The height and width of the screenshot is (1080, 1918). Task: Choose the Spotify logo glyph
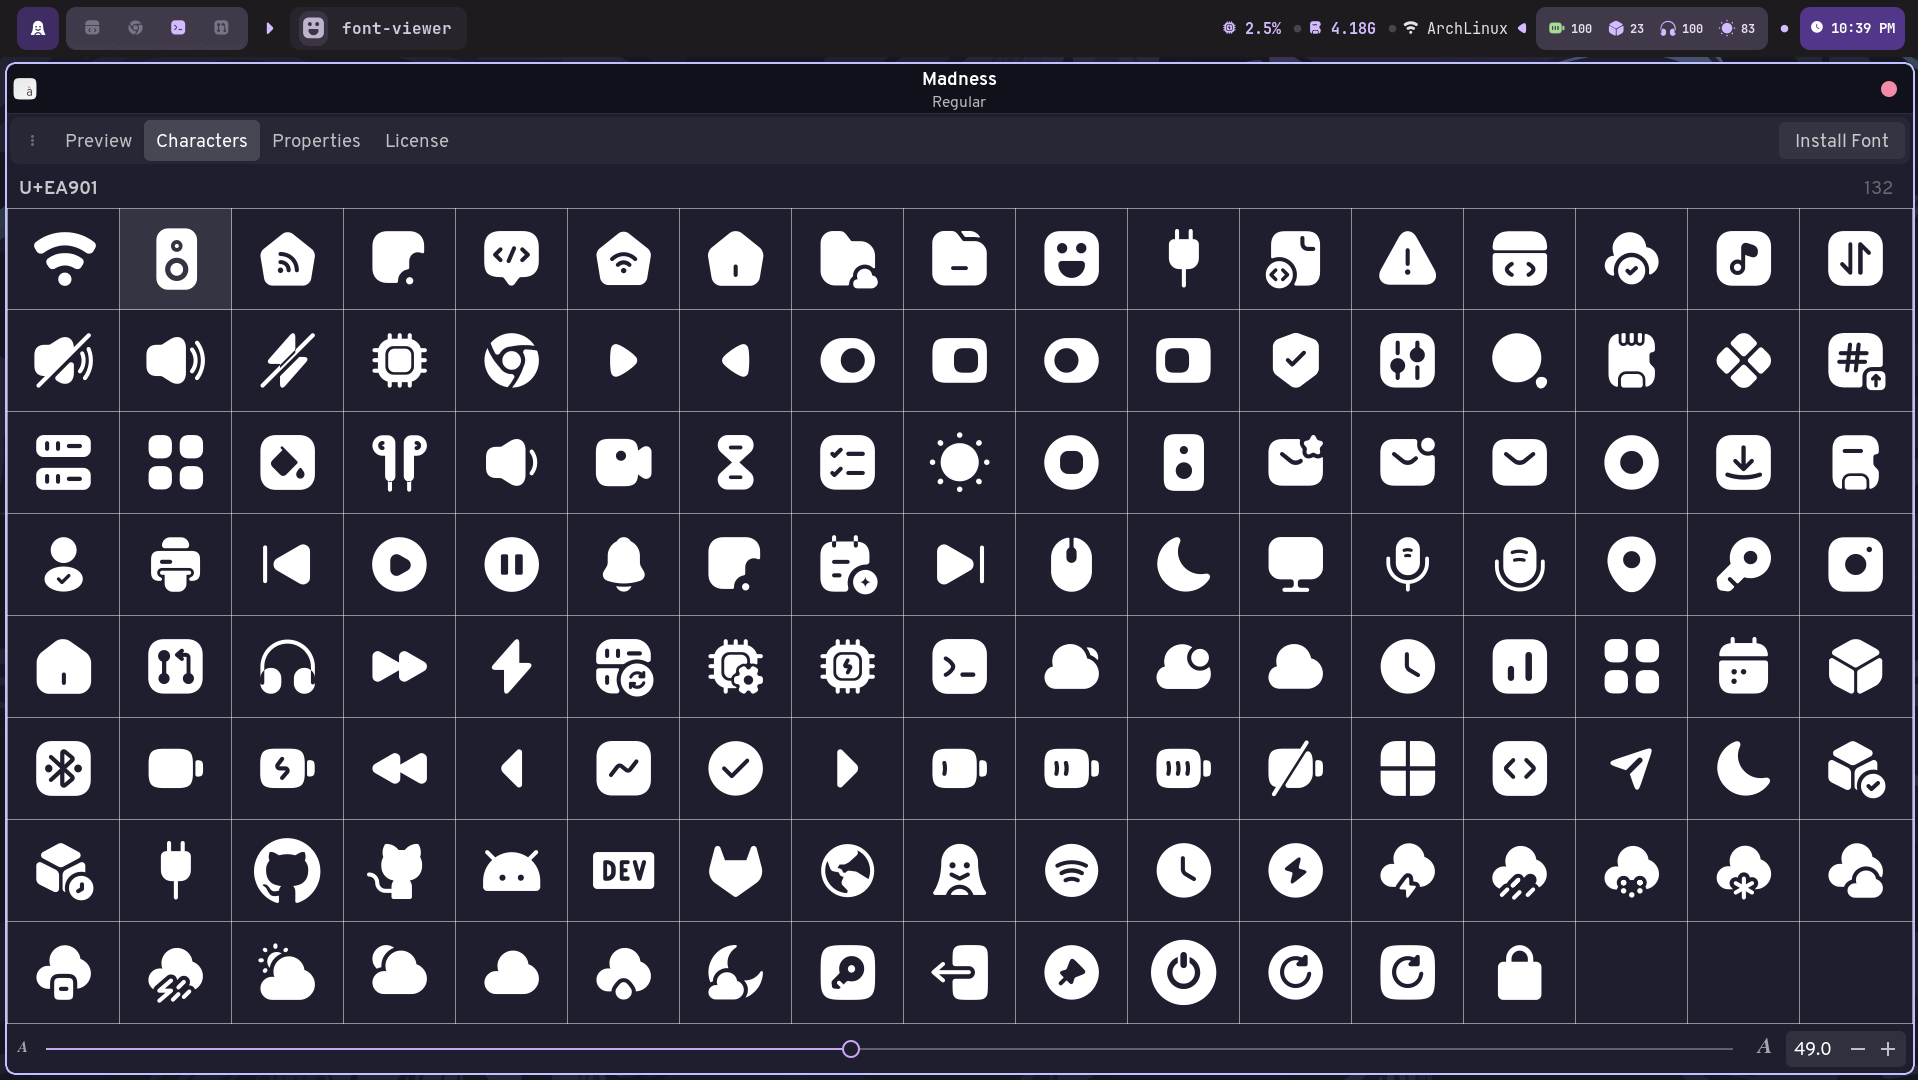(x=1072, y=871)
